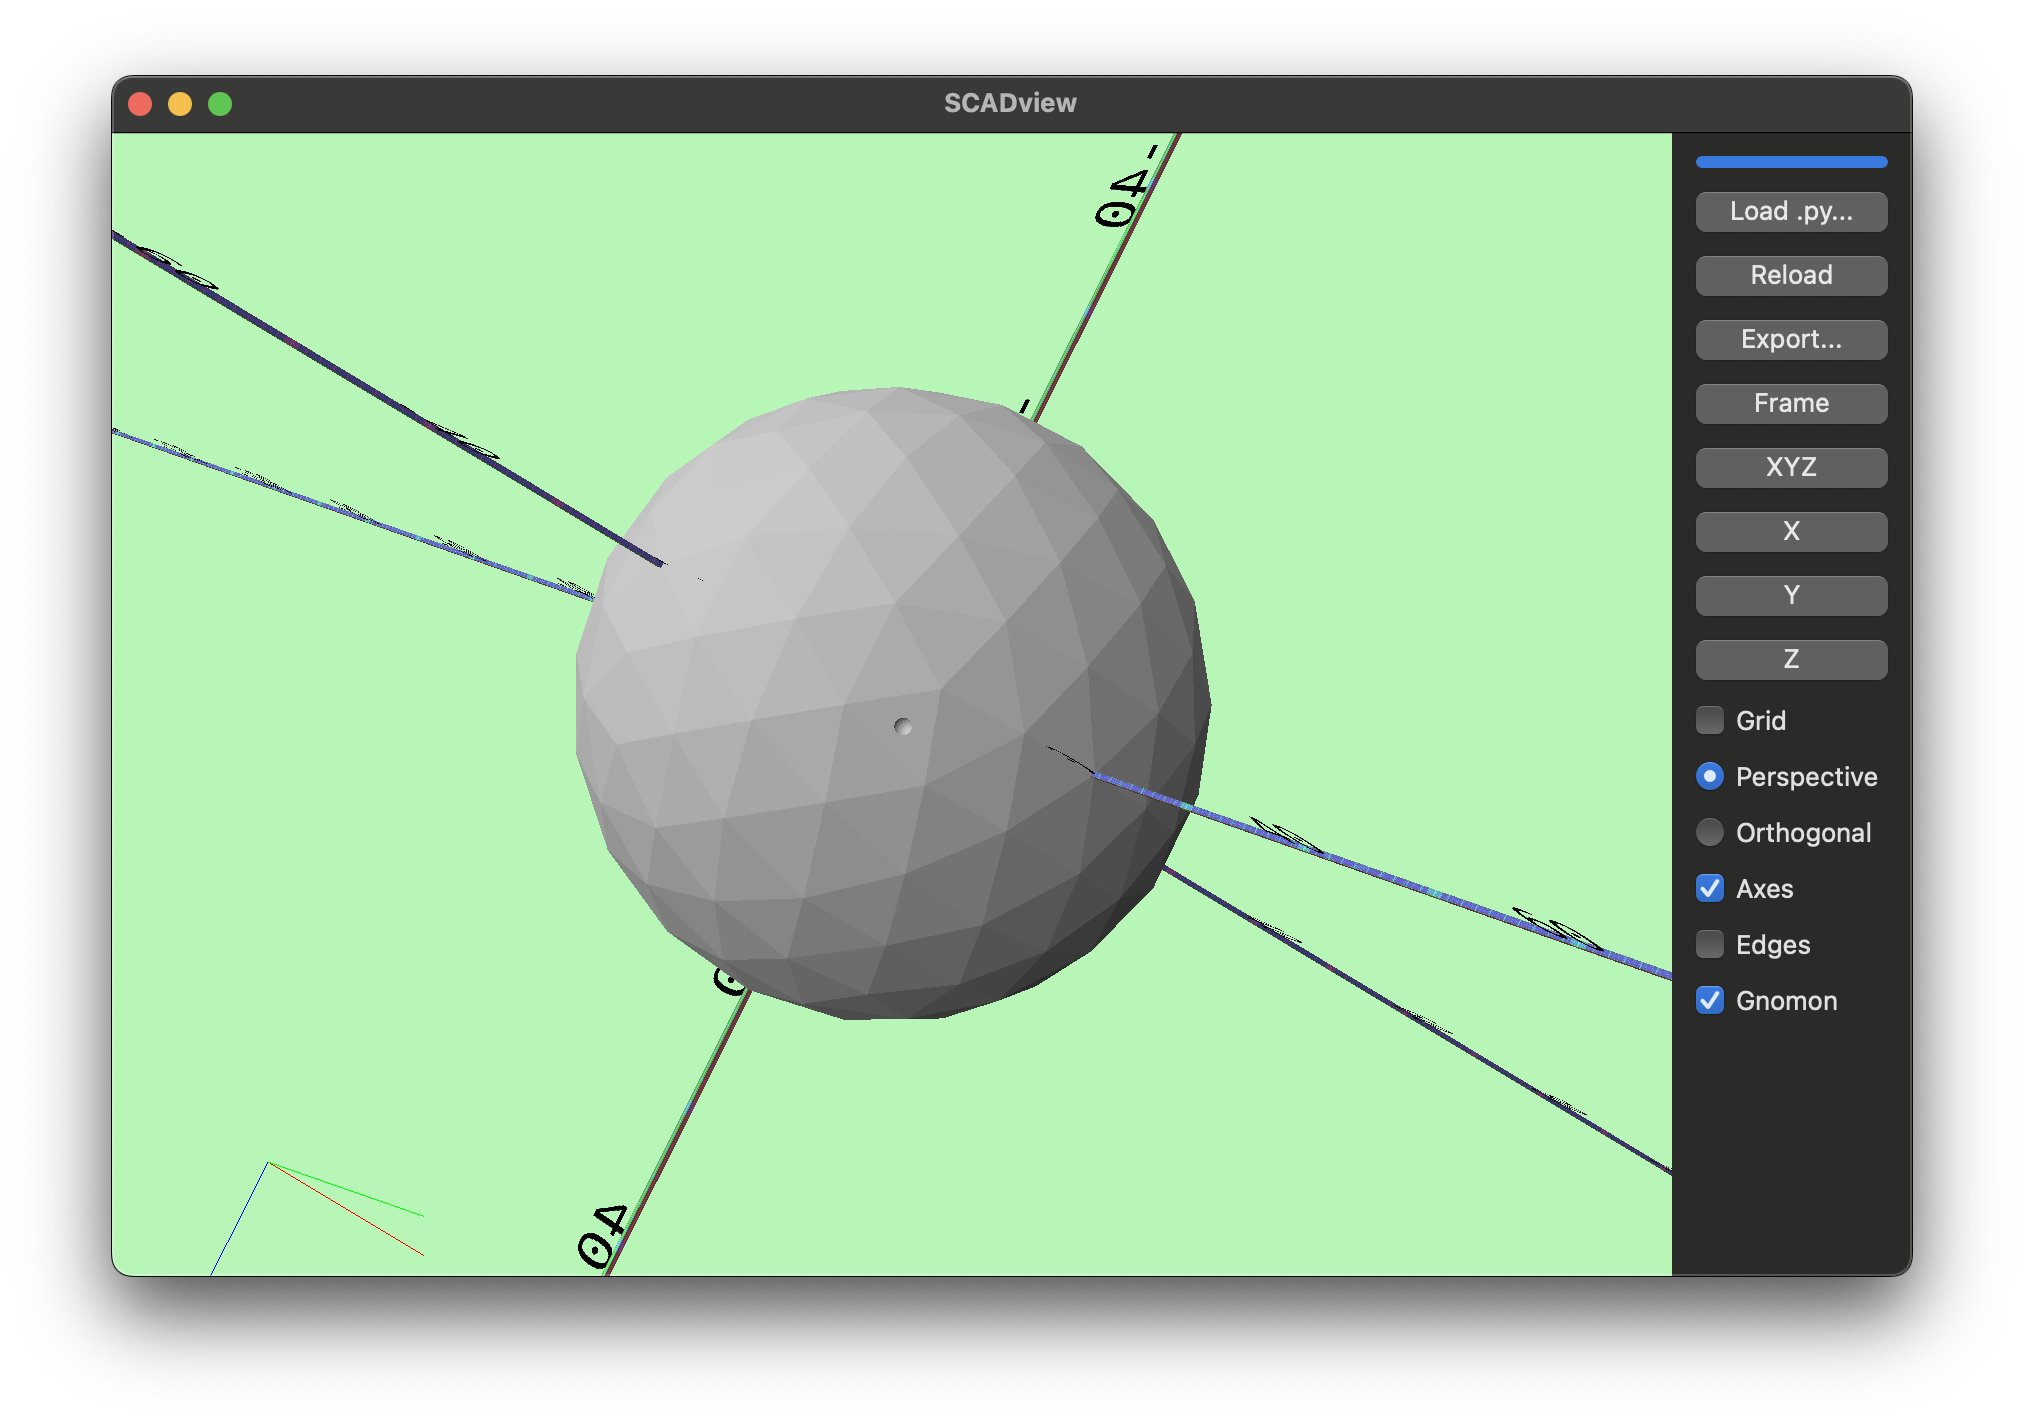Enable the Edges checkbox

pyautogui.click(x=1709, y=944)
